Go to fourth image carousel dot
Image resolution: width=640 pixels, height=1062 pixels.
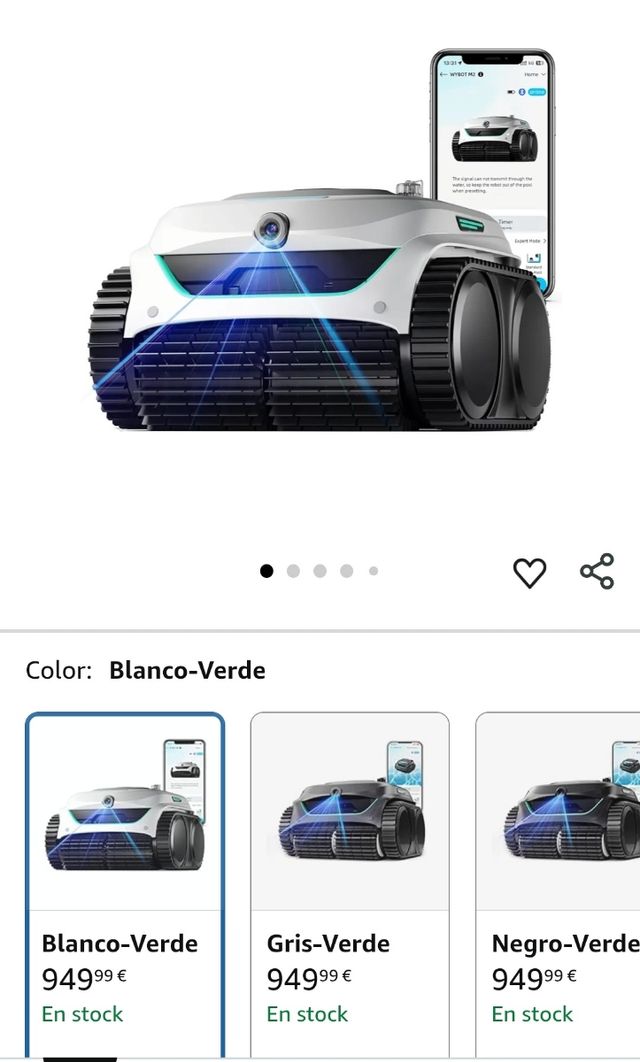tap(346, 571)
